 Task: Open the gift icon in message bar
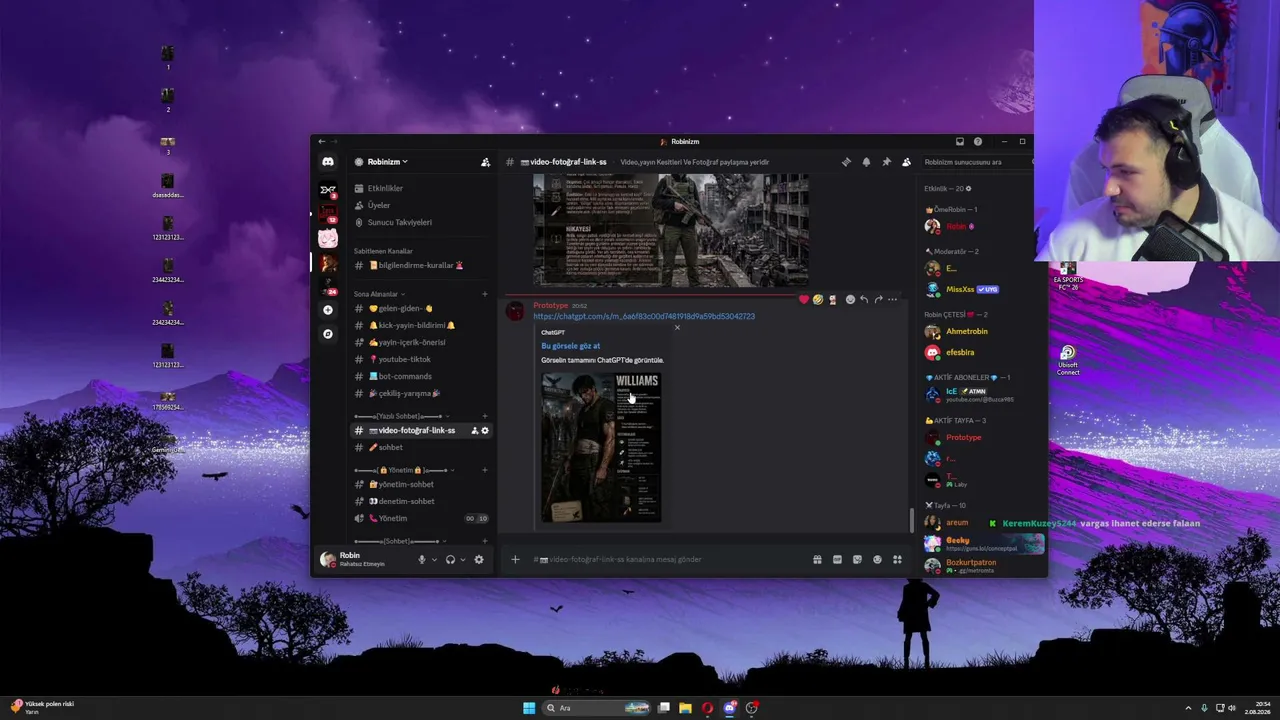pyautogui.click(x=817, y=560)
